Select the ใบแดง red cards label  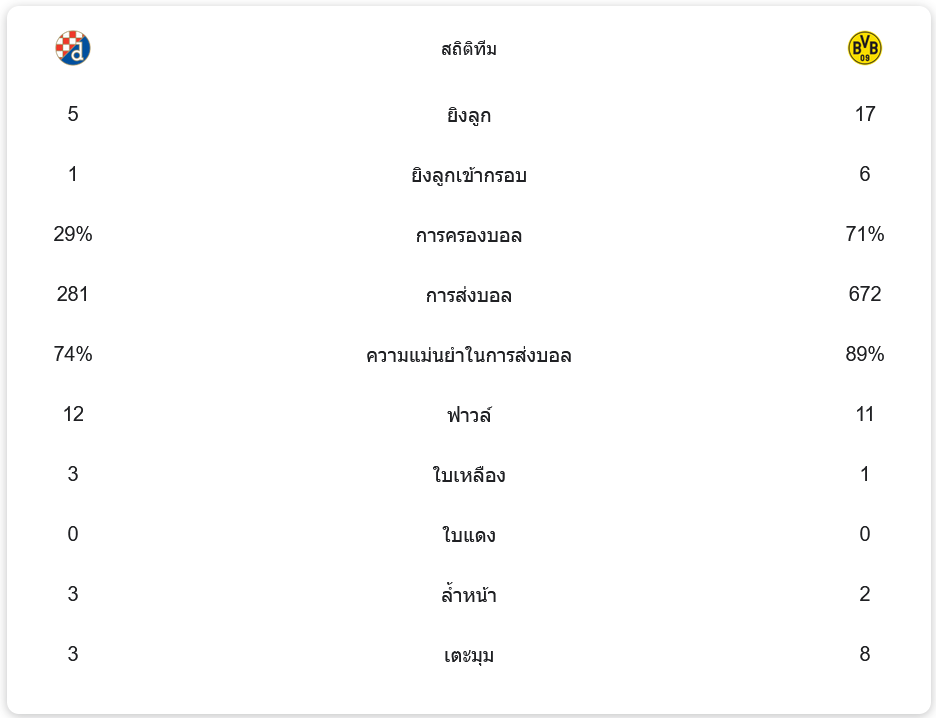point(468,536)
